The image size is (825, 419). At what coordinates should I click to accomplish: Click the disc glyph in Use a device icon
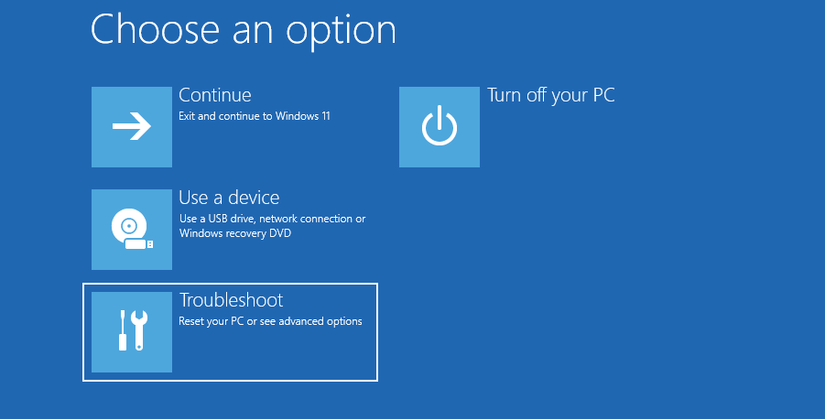tap(128, 228)
